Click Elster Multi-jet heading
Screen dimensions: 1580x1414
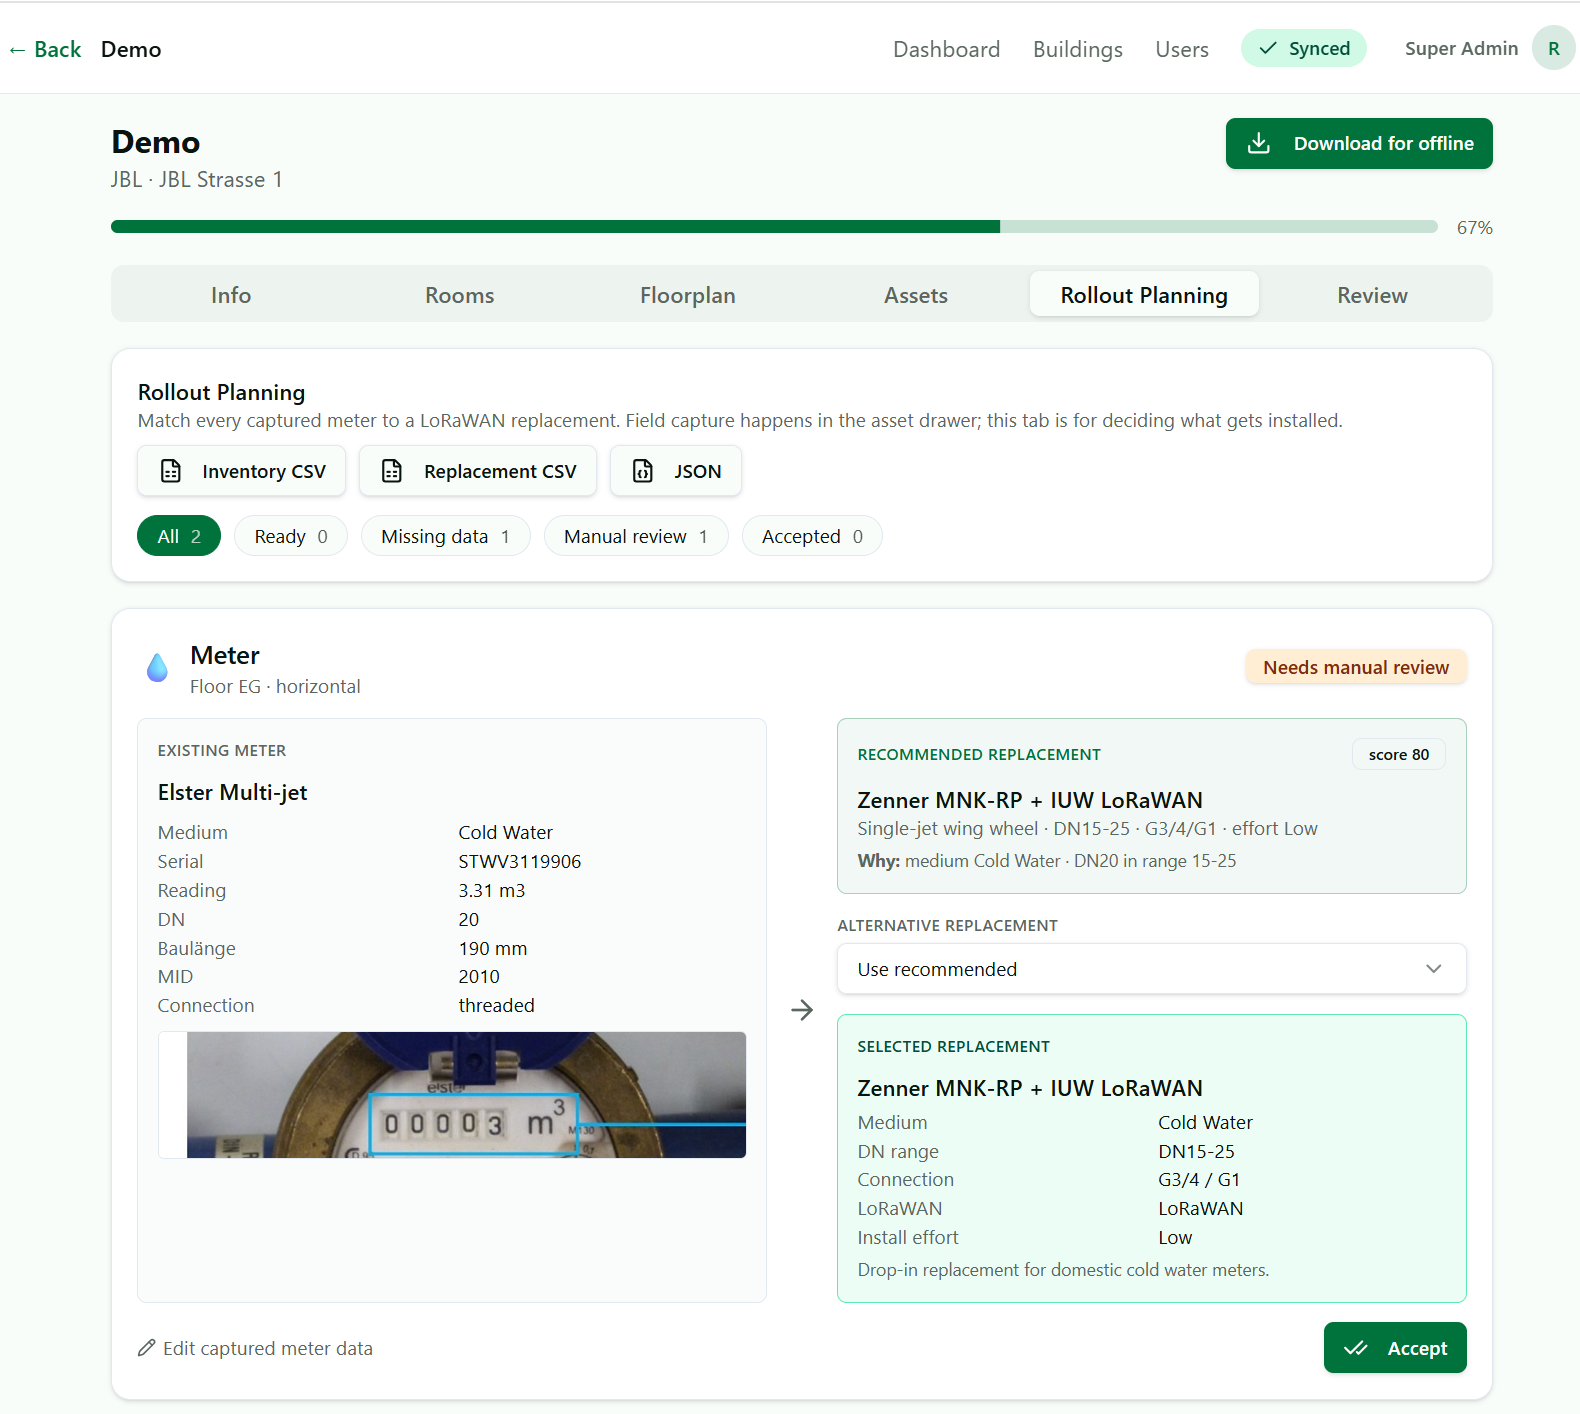232,792
